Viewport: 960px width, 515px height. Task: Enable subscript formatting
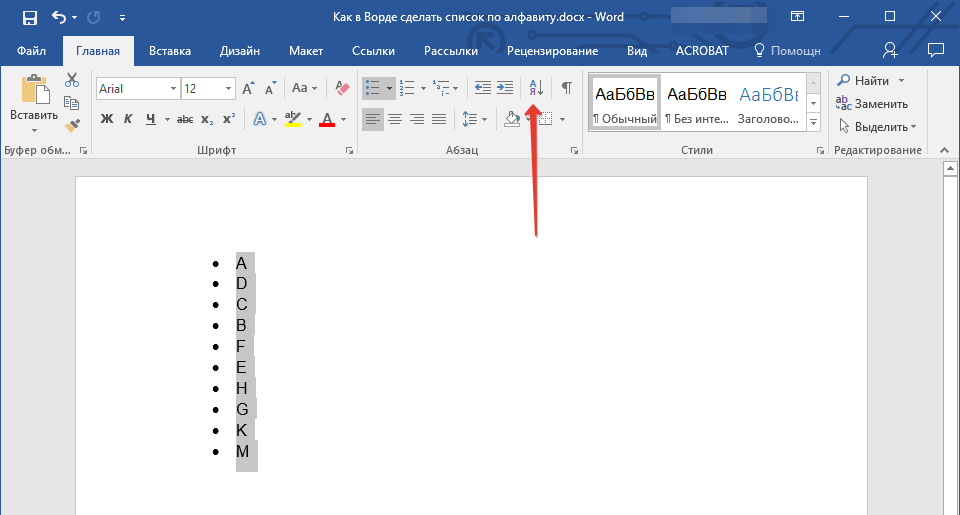pyautogui.click(x=207, y=119)
